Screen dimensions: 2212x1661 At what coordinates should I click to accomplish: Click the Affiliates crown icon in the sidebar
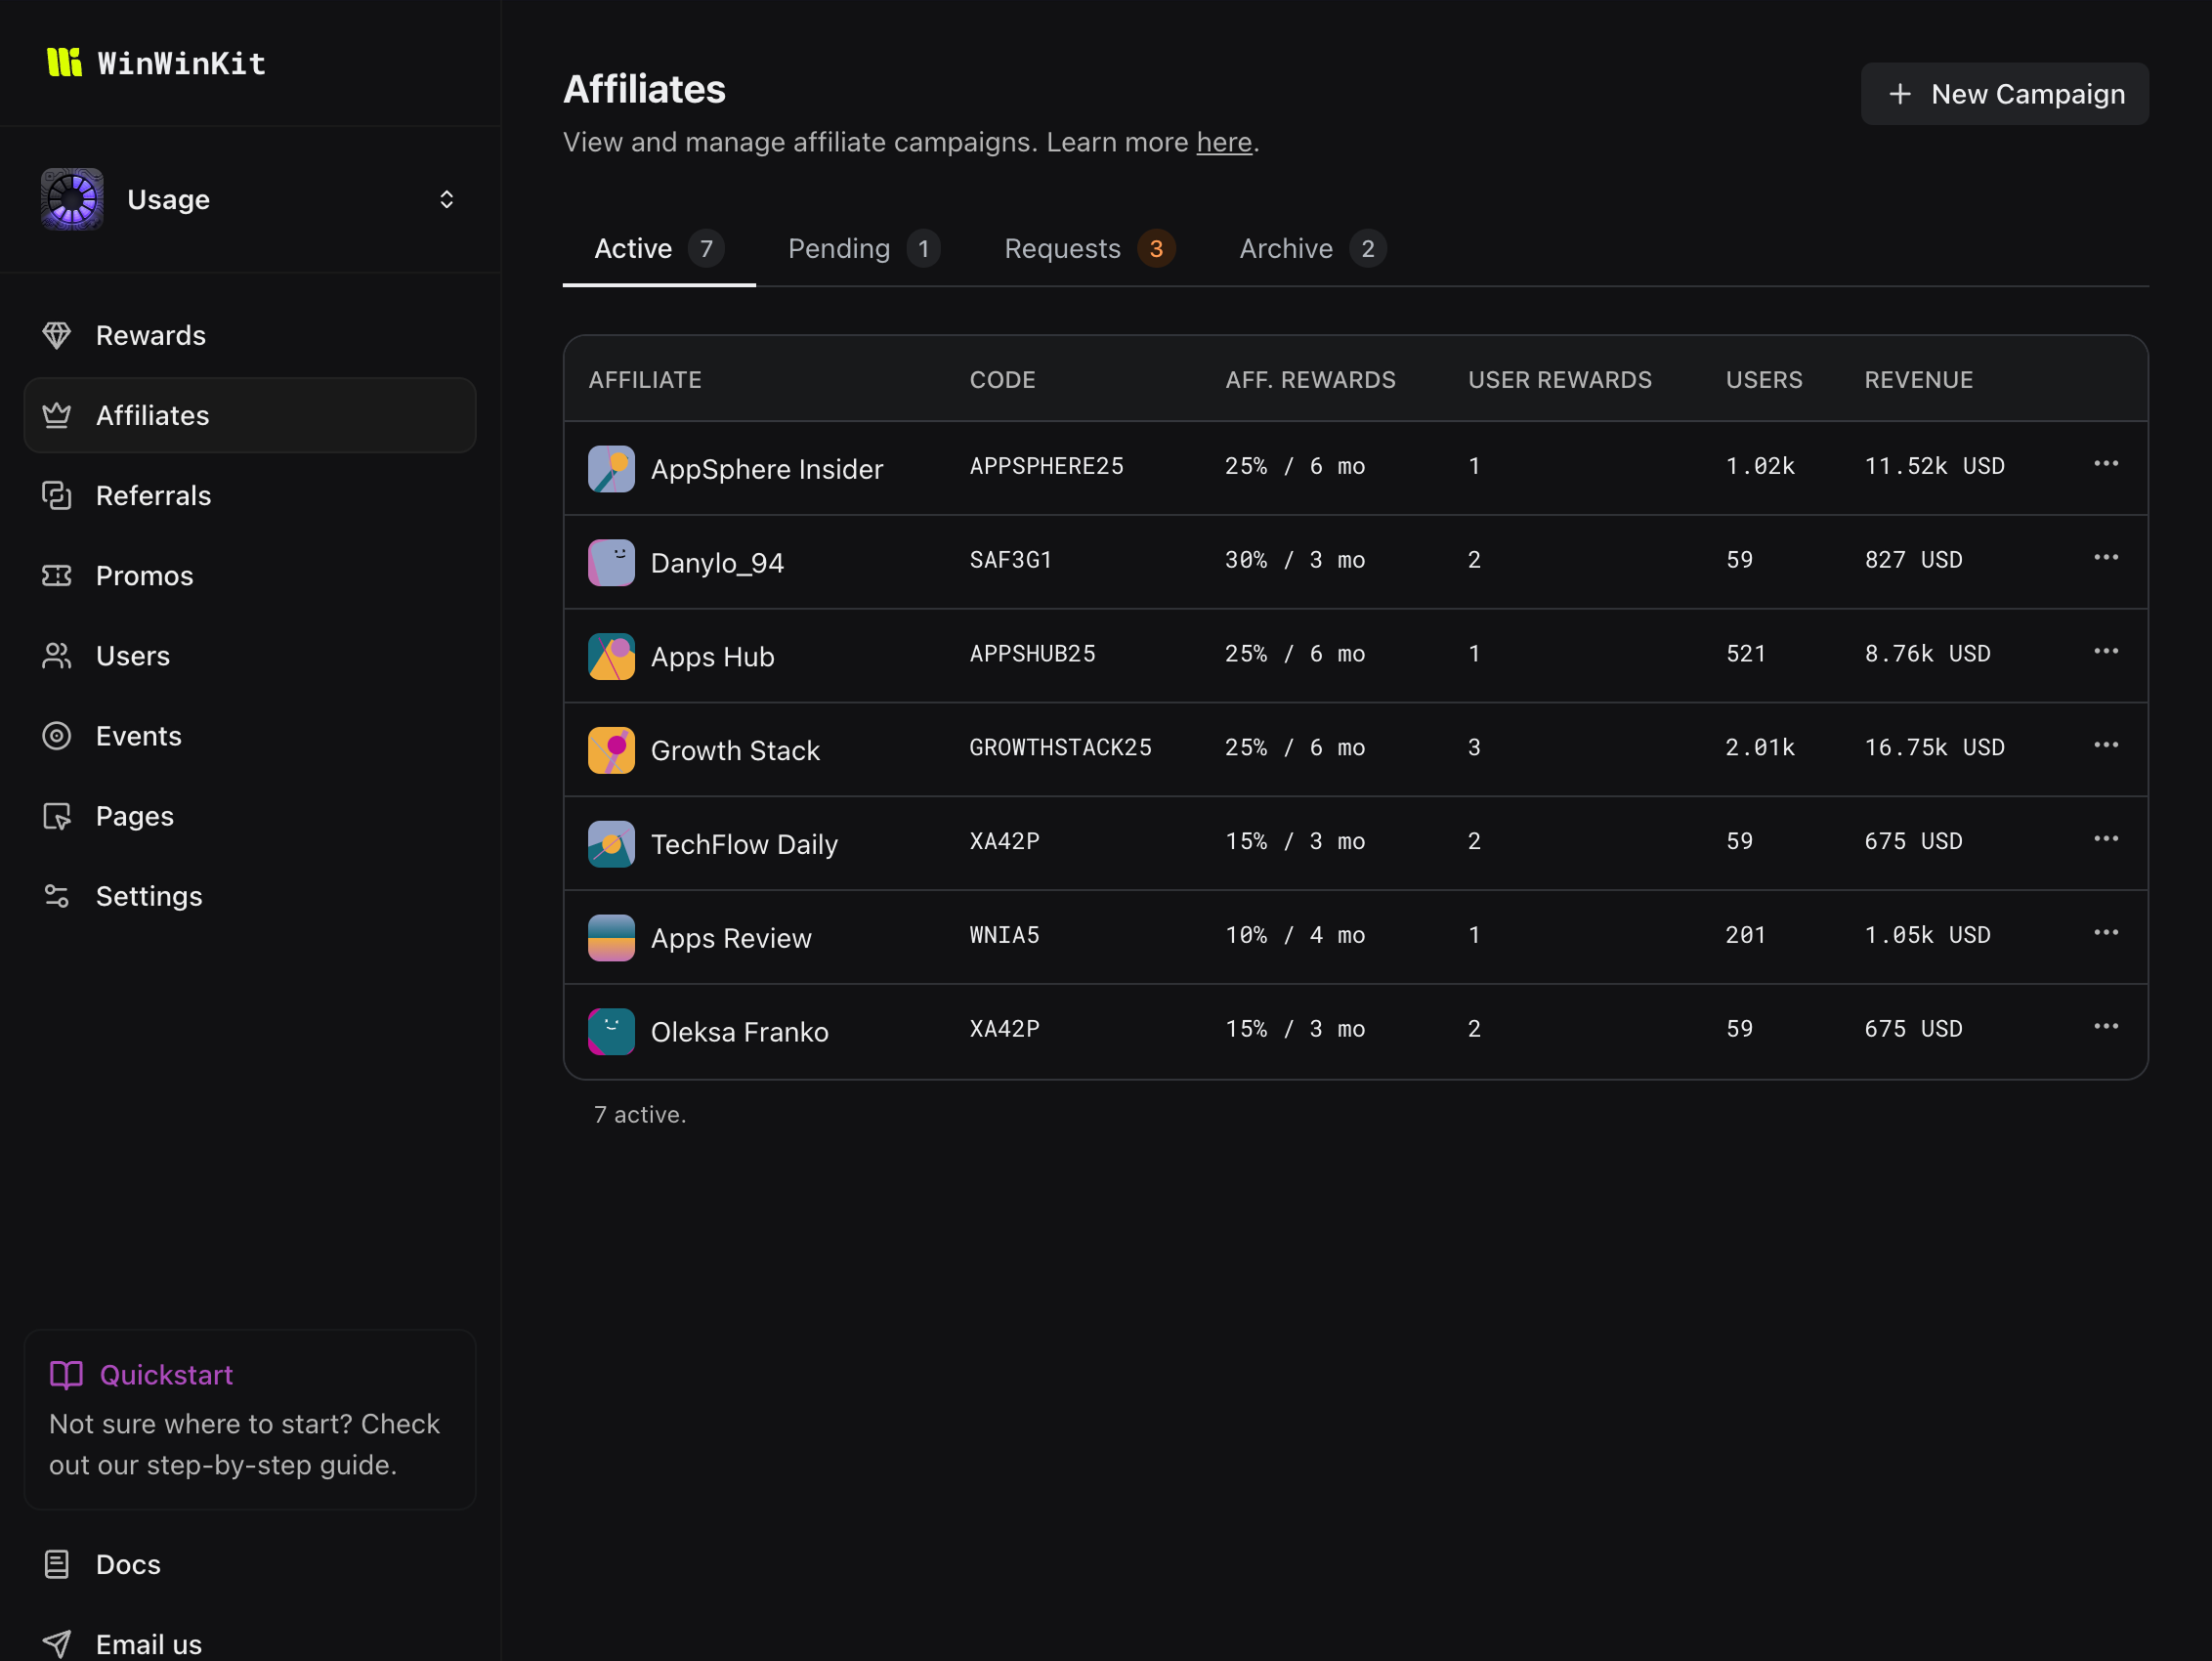pyautogui.click(x=58, y=415)
